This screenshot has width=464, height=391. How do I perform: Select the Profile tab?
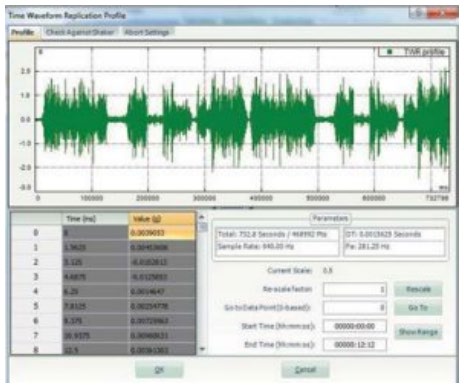[x=23, y=32]
